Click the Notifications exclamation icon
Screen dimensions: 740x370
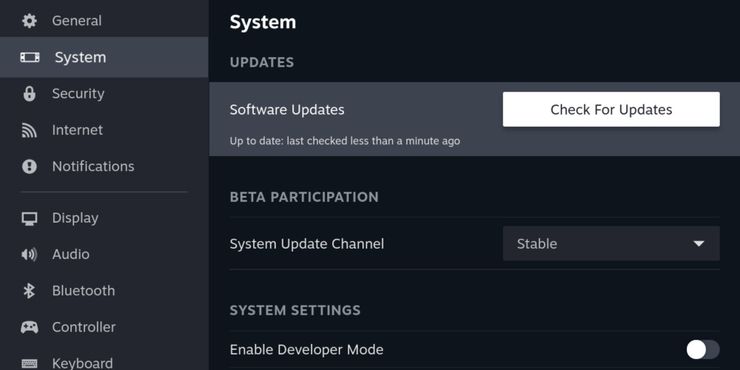(29, 167)
